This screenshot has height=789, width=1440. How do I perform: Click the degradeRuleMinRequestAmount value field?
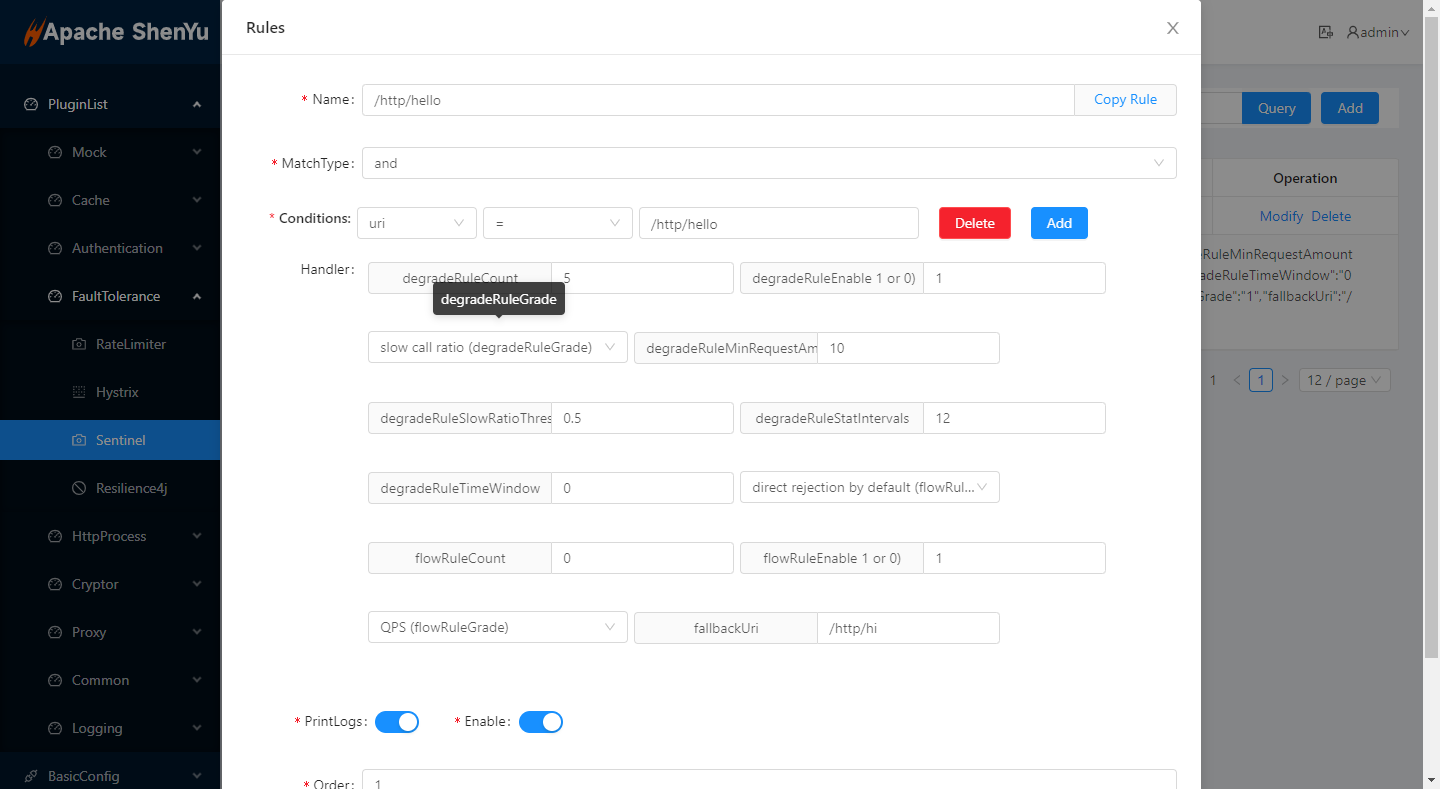[908, 348]
